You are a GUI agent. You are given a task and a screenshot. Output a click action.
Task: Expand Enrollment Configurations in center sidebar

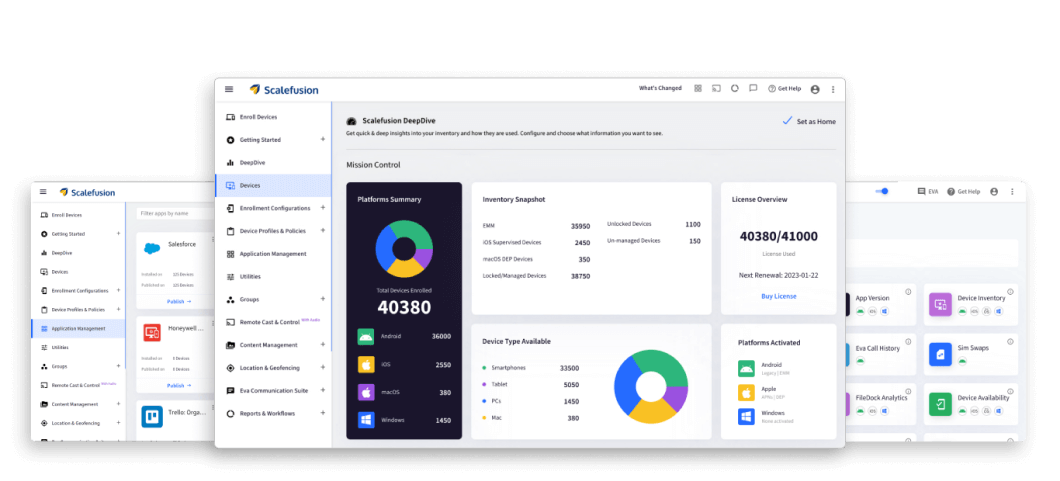pyautogui.click(x=322, y=207)
